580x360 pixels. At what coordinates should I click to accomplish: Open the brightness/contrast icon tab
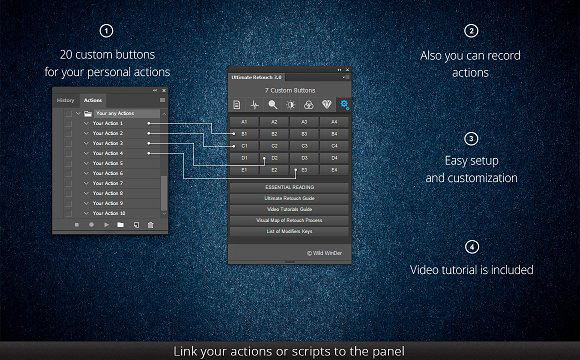(x=291, y=105)
